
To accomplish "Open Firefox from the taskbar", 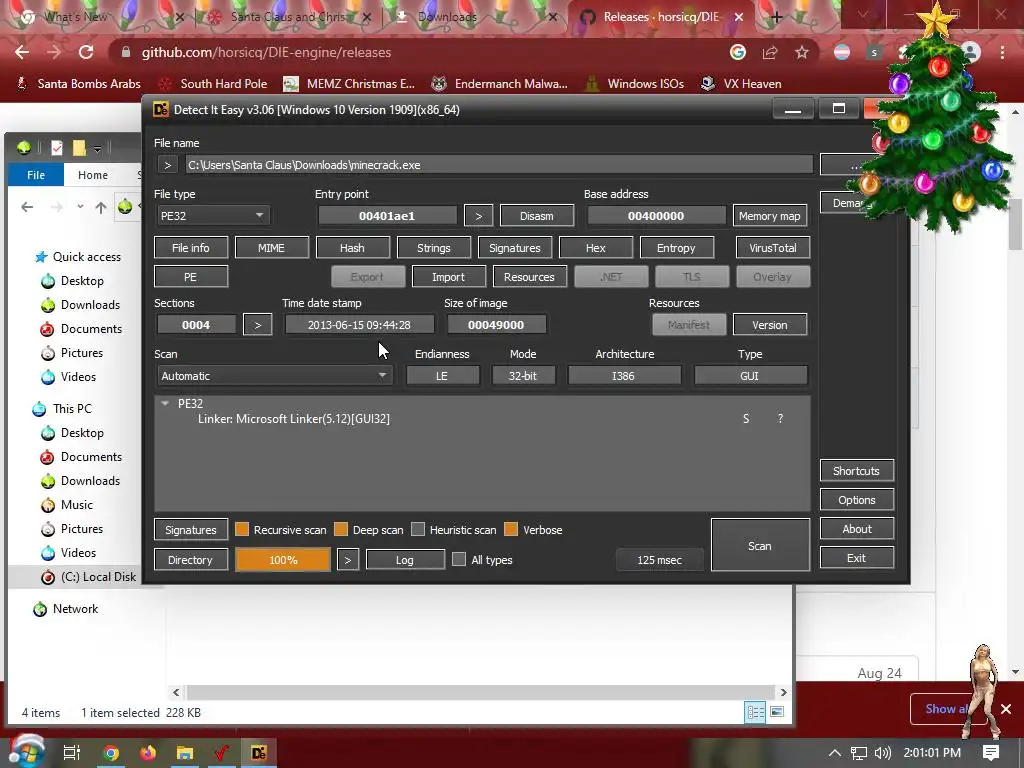I will [x=148, y=753].
